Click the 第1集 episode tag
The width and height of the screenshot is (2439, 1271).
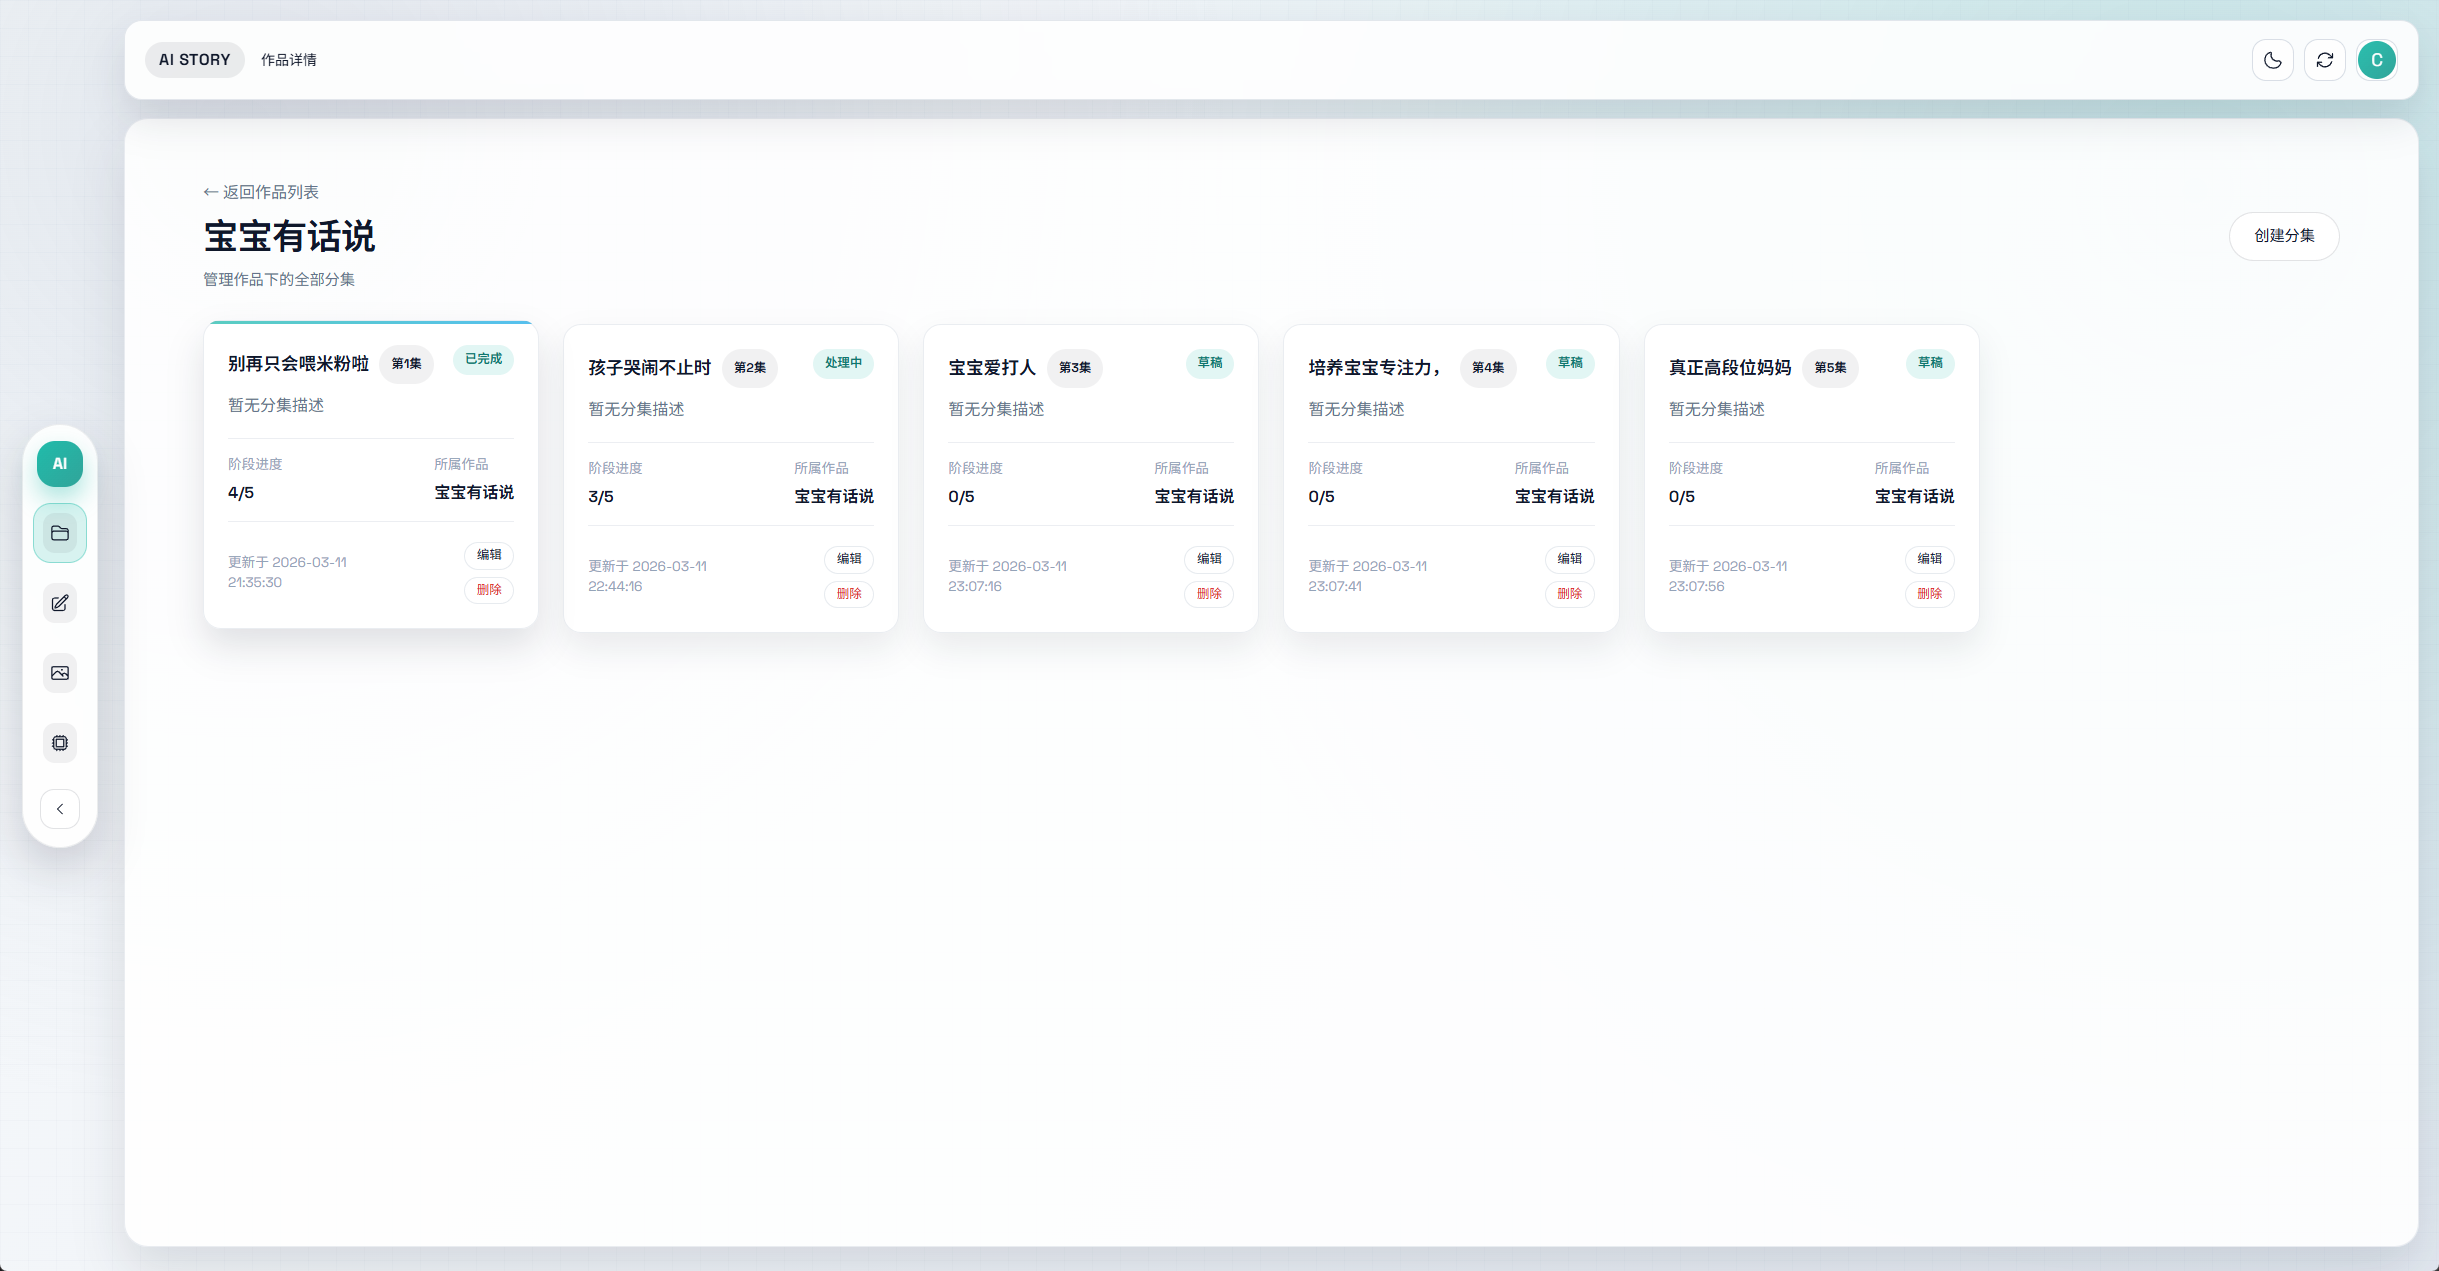coord(406,364)
